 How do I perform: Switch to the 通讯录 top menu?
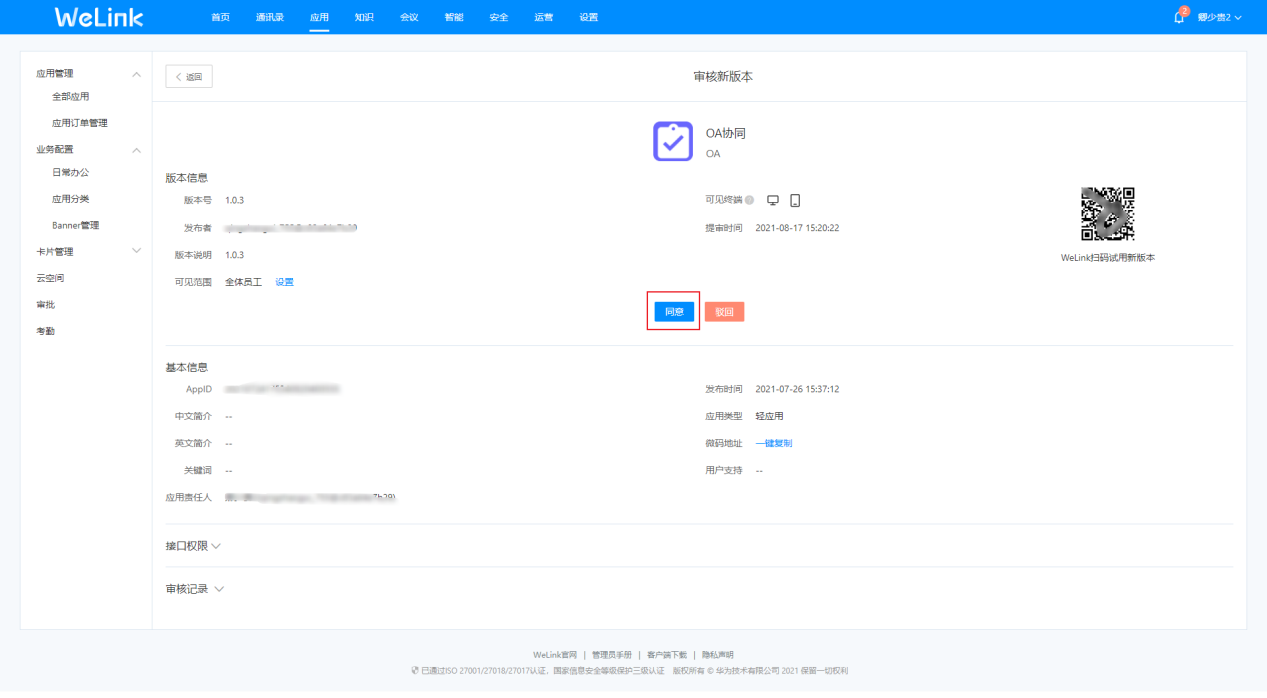click(x=269, y=18)
